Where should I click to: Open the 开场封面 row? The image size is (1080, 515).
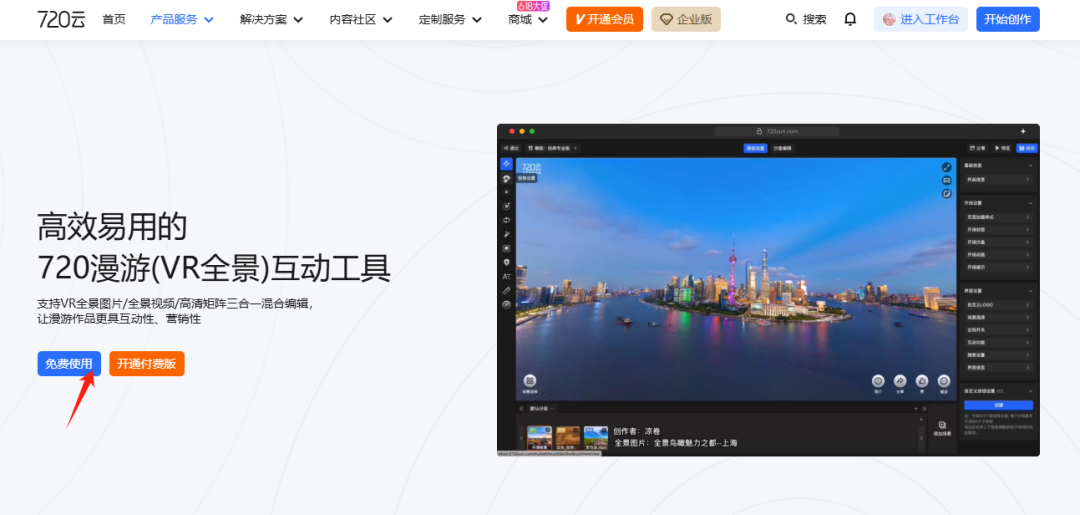click(999, 229)
